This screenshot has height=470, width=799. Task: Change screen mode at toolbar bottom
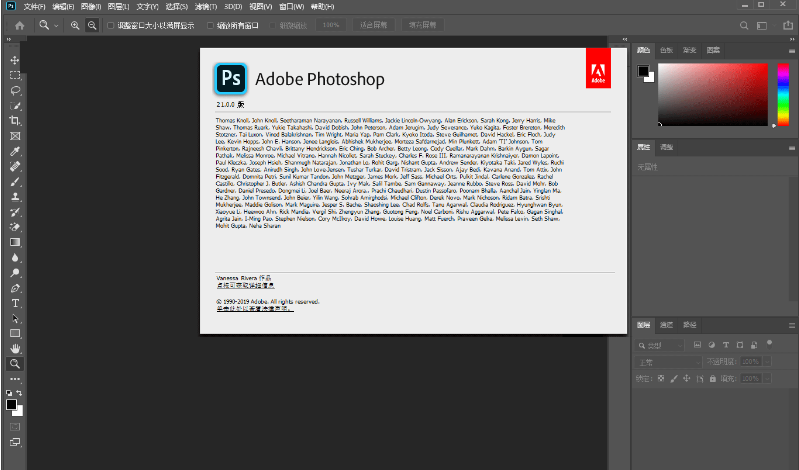click(15, 442)
